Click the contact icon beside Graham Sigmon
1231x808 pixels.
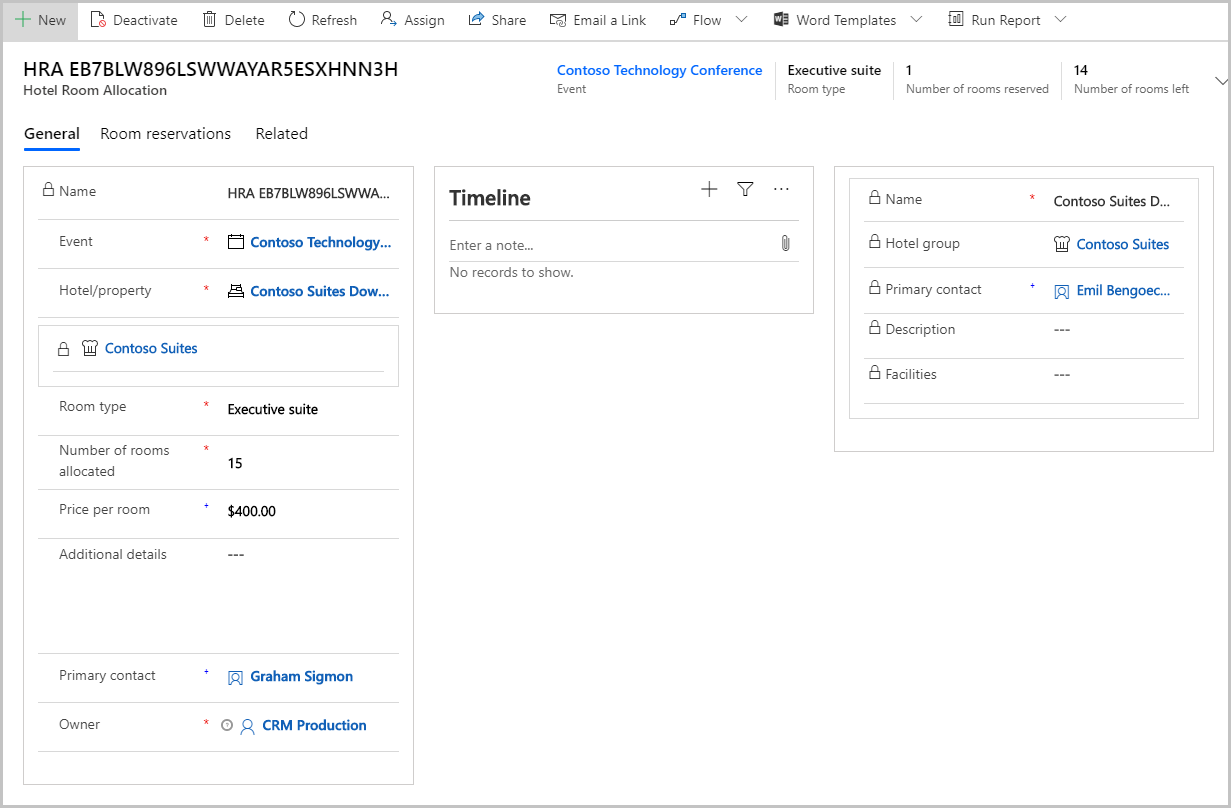(x=236, y=677)
